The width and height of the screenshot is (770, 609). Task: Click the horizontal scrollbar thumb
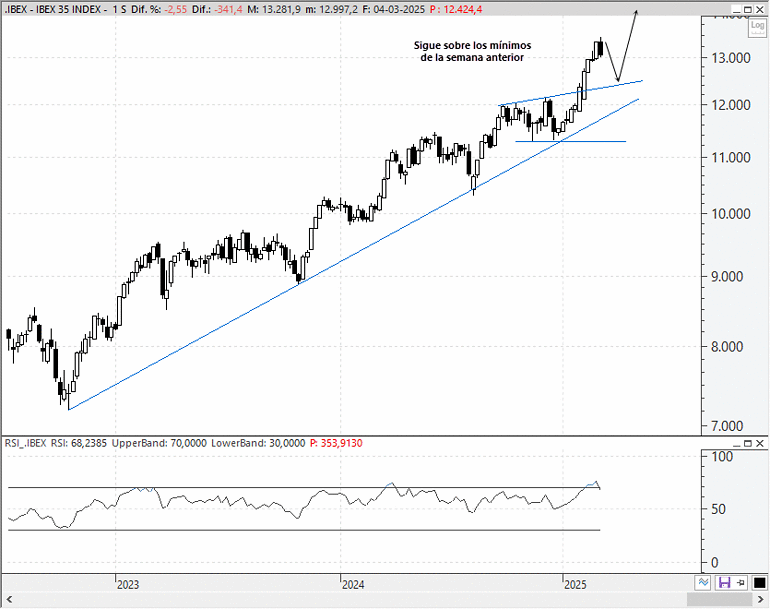(x=719, y=599)
